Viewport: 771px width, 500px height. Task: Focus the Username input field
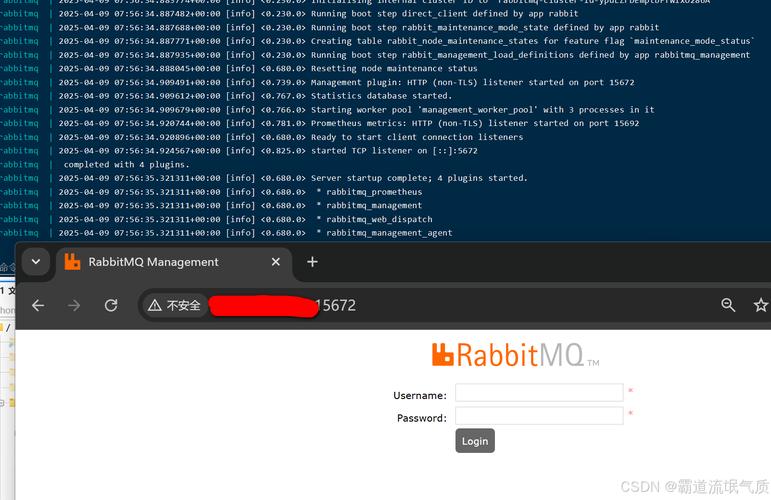pyautogui.click(x=539, y=392)
